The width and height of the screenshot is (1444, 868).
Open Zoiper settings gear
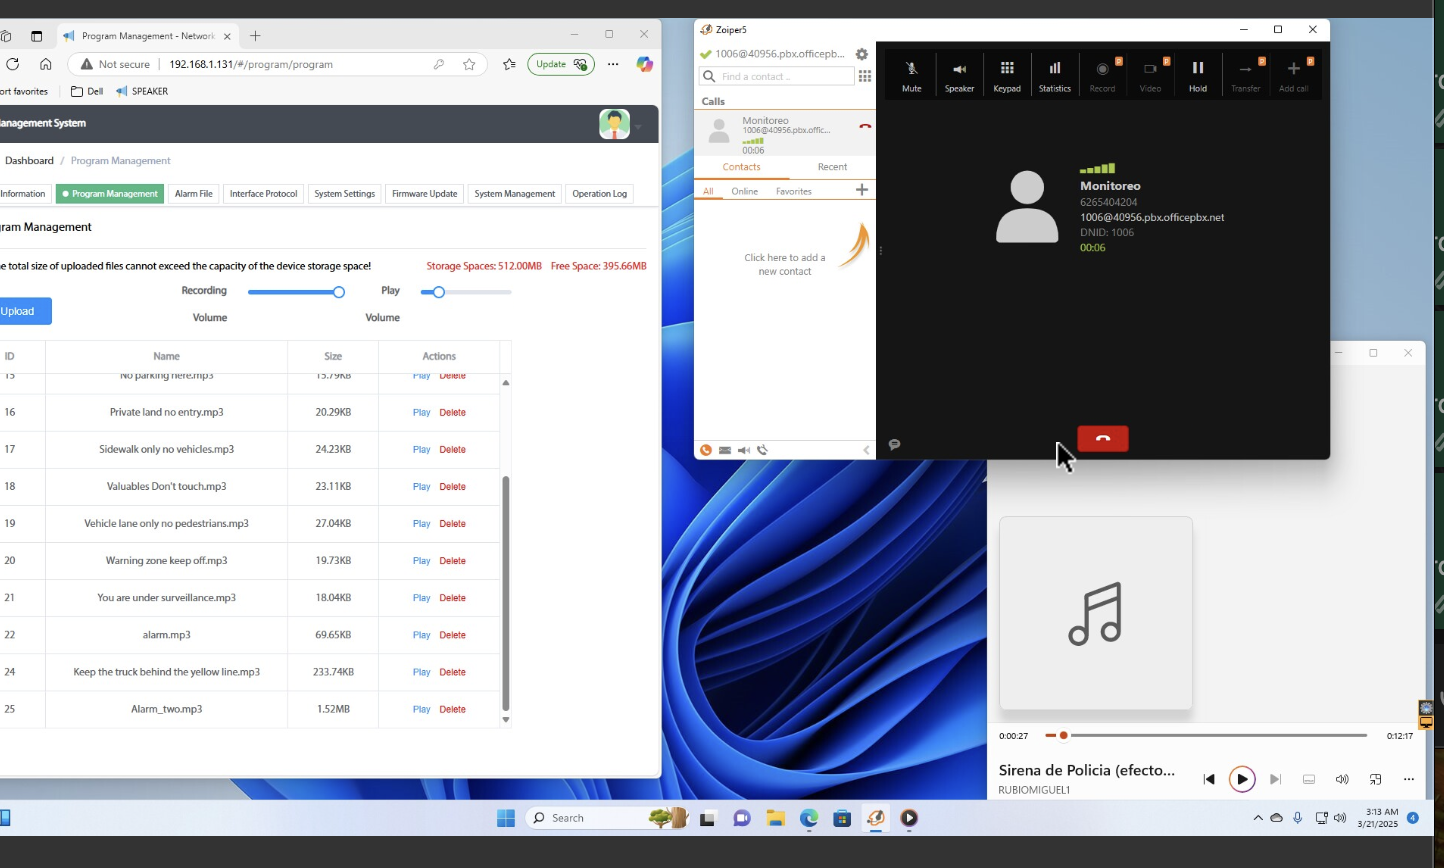[862, 54]
